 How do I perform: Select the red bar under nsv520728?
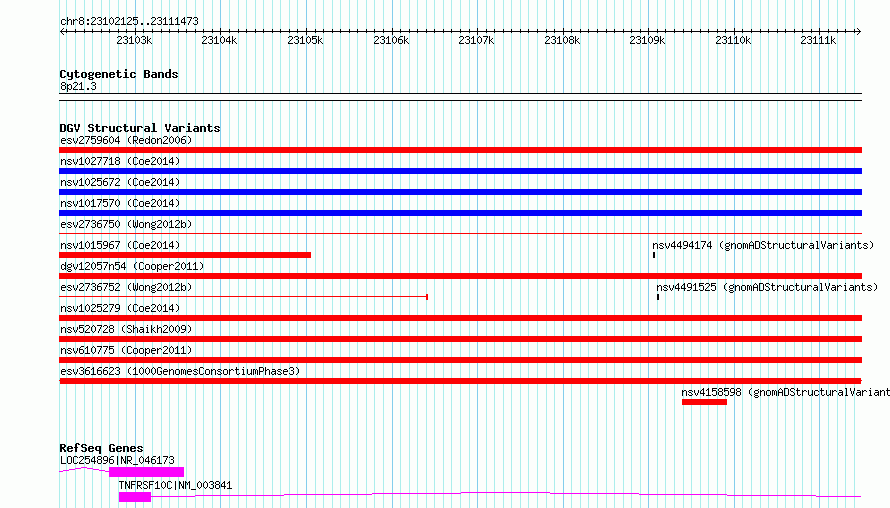[x=460, y=339]
